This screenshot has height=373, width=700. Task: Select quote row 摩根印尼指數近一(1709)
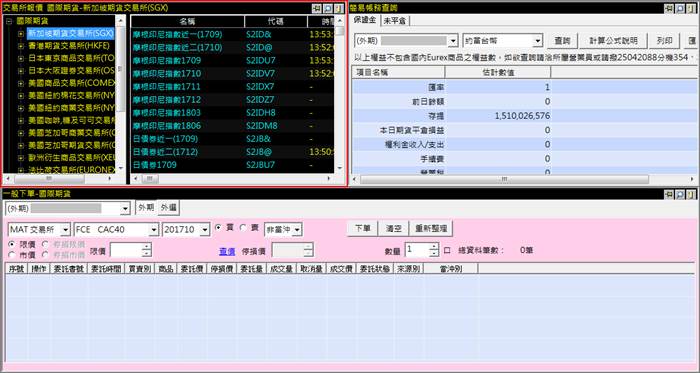click(232, 34)
